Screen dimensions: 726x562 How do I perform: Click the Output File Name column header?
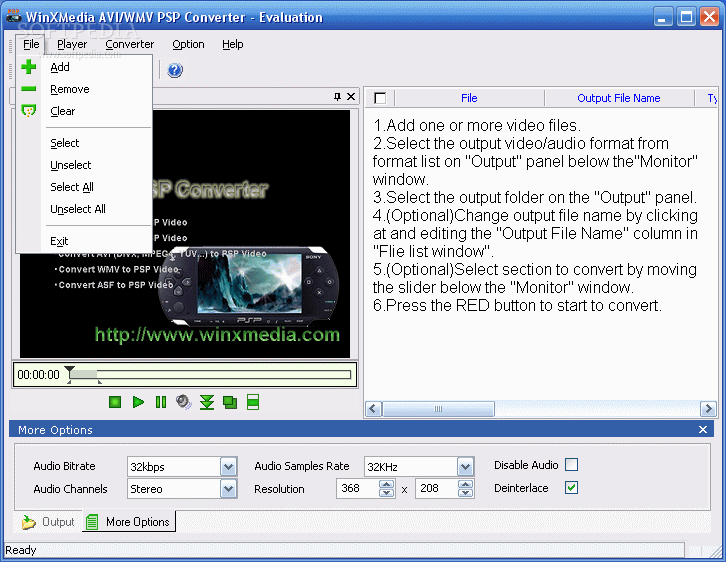(x=619, y=98)
